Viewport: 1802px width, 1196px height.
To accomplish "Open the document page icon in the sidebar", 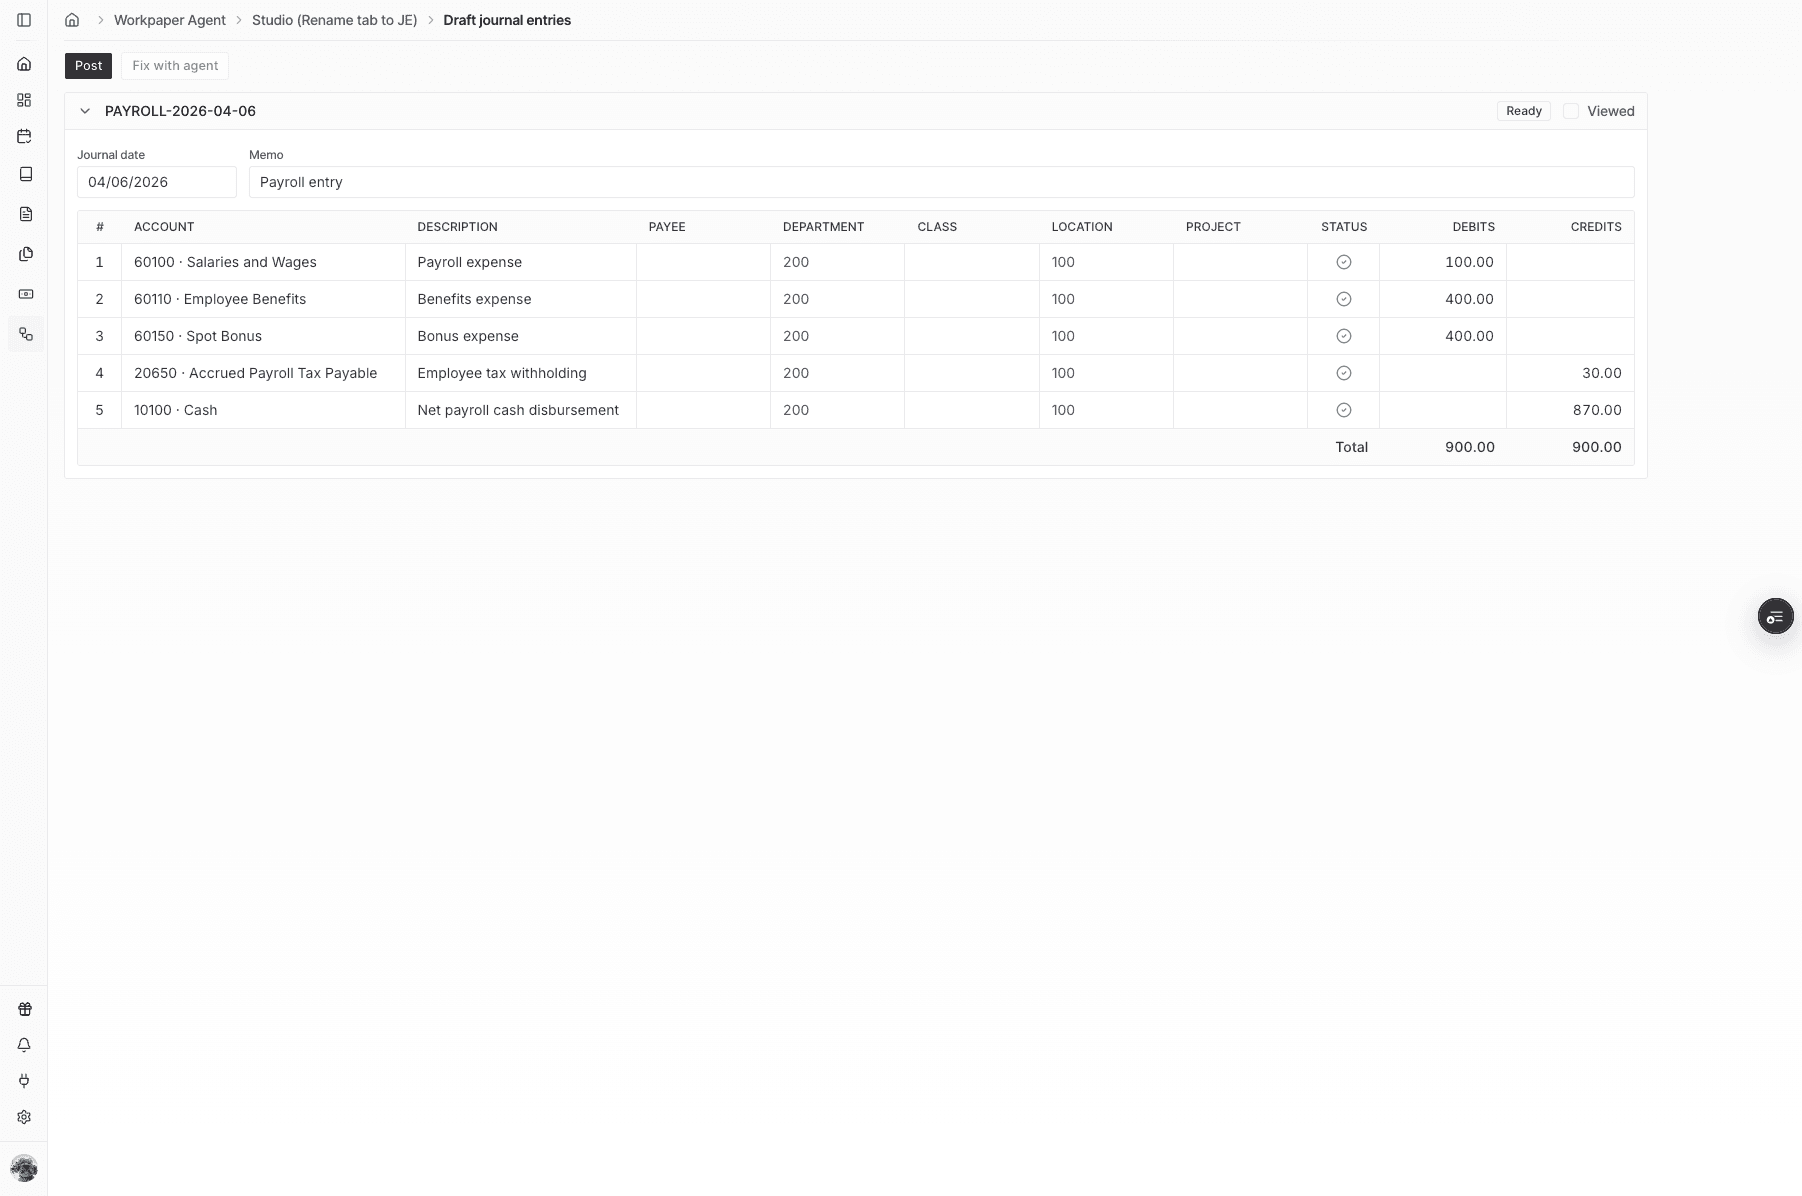I will (x=25, y=214).
